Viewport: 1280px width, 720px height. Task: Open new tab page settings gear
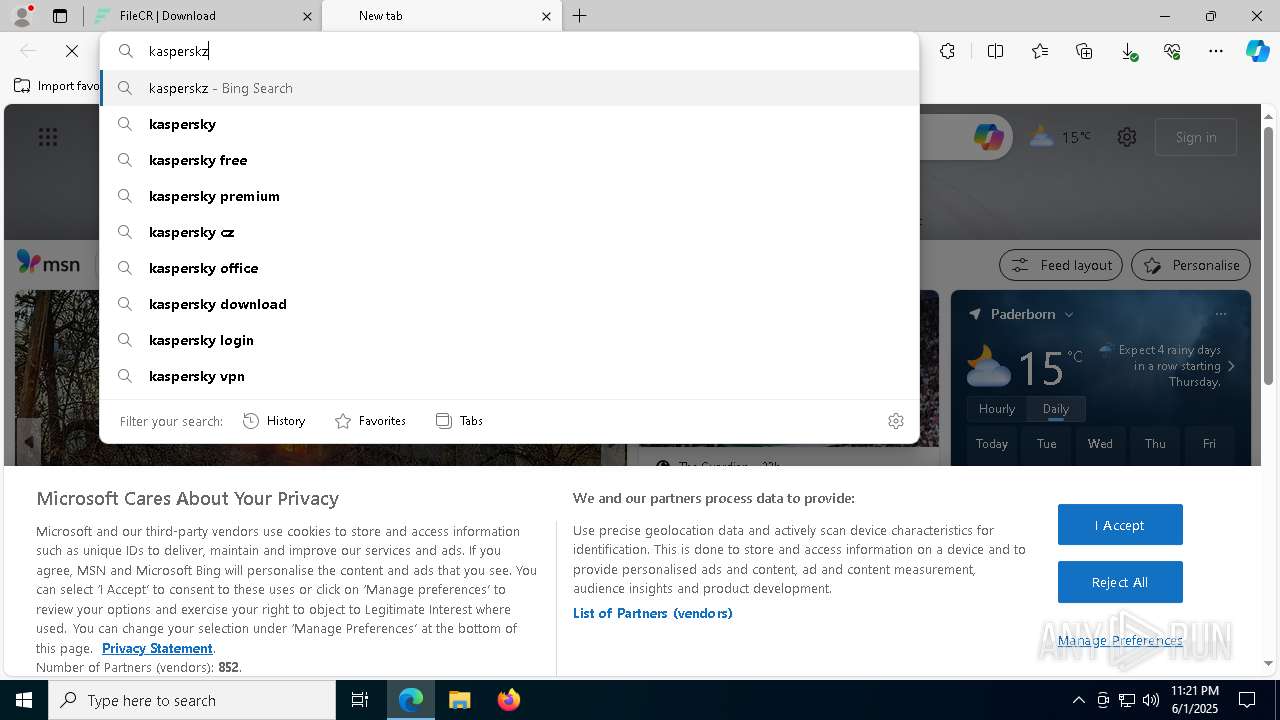1127,137
